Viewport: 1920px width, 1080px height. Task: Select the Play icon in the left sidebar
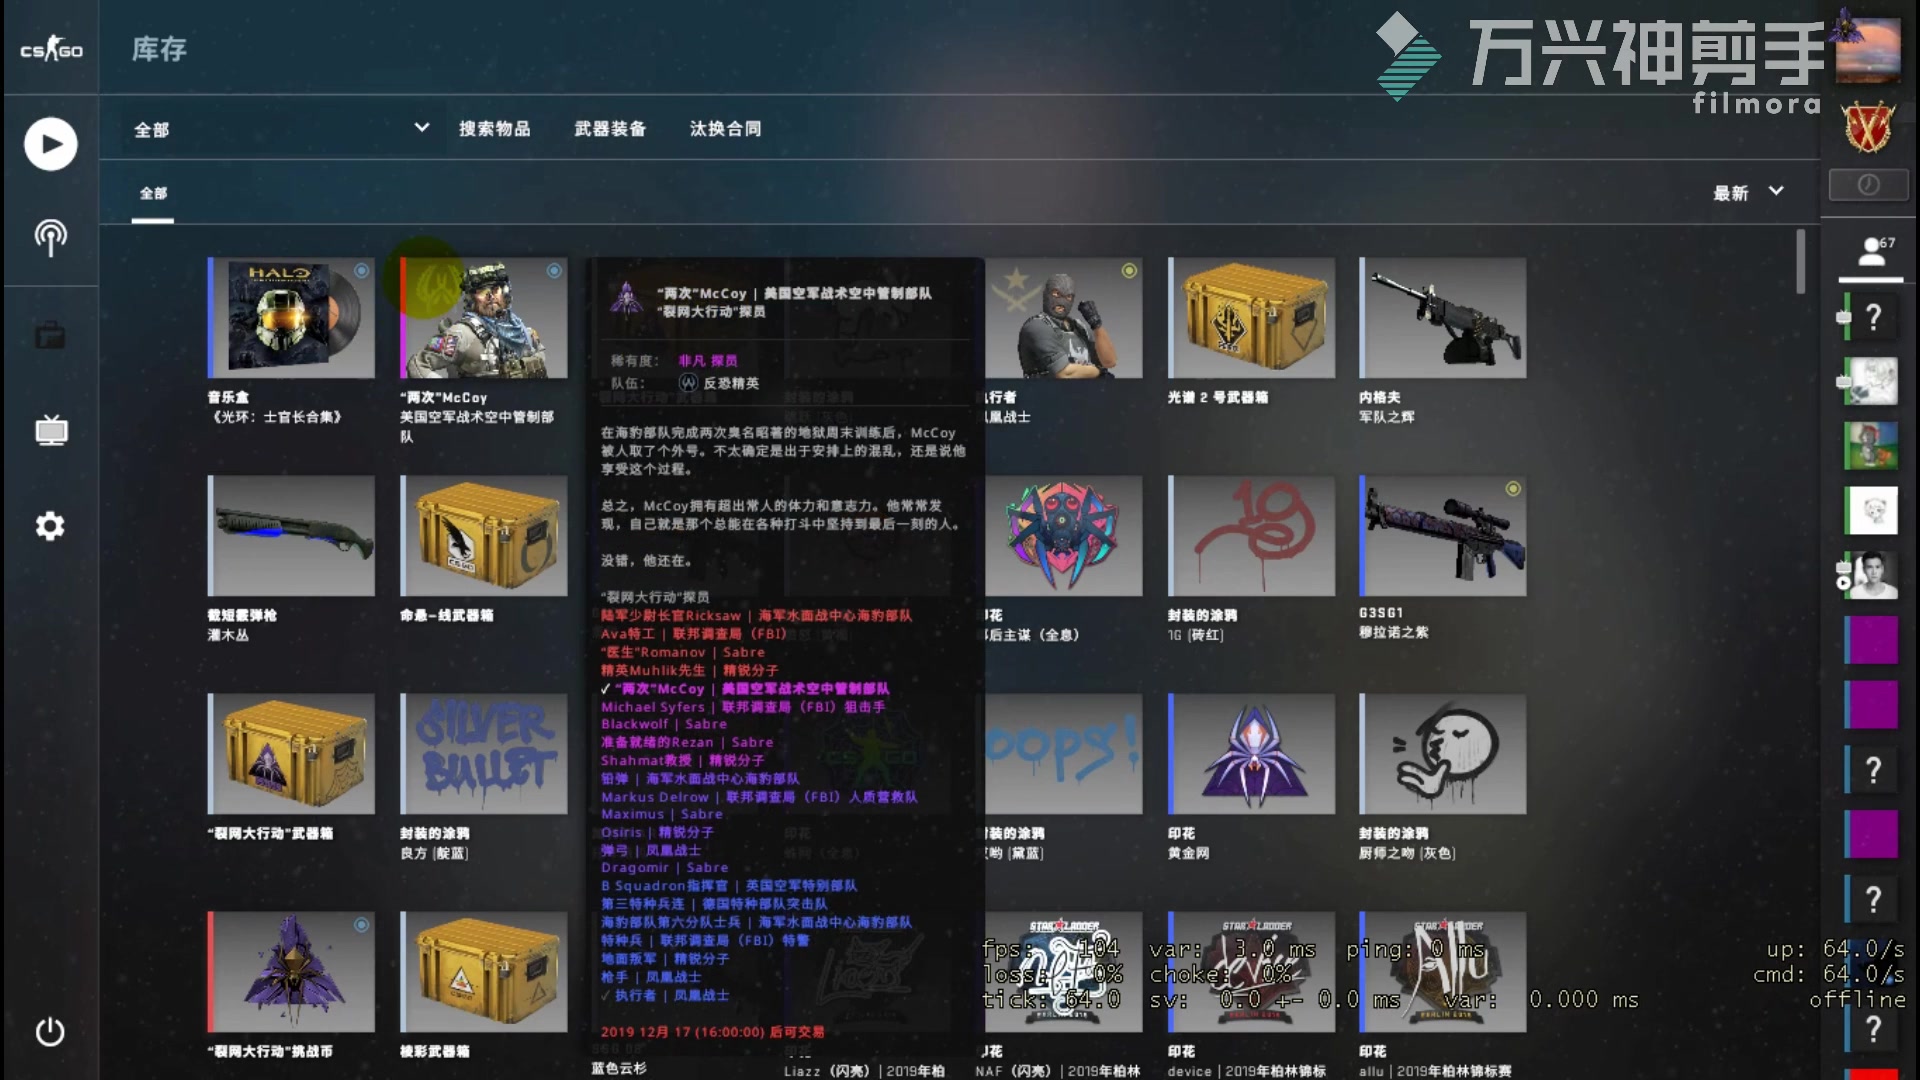point(50,143)
